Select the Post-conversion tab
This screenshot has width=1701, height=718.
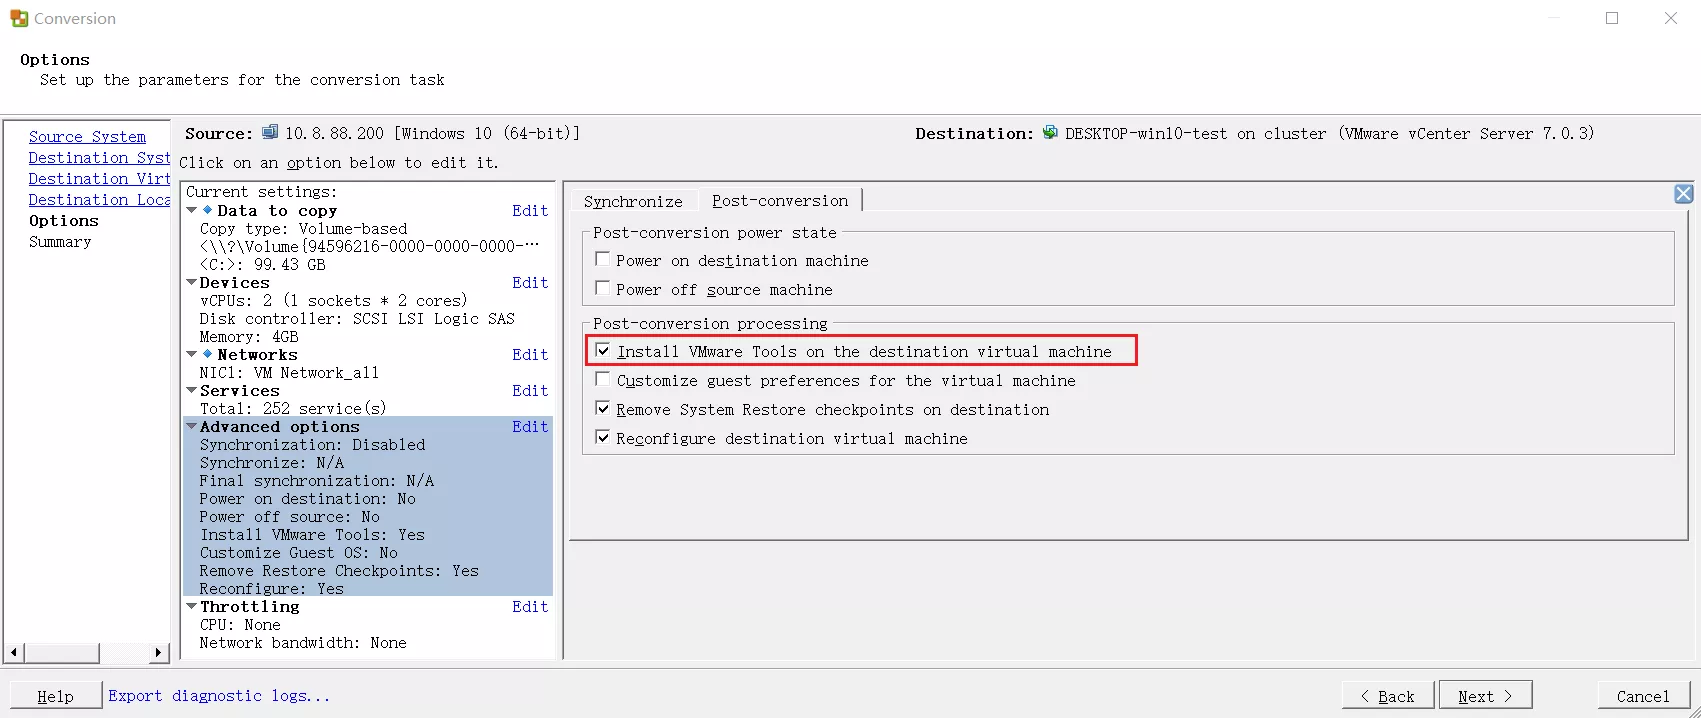(x=780, y=201)
